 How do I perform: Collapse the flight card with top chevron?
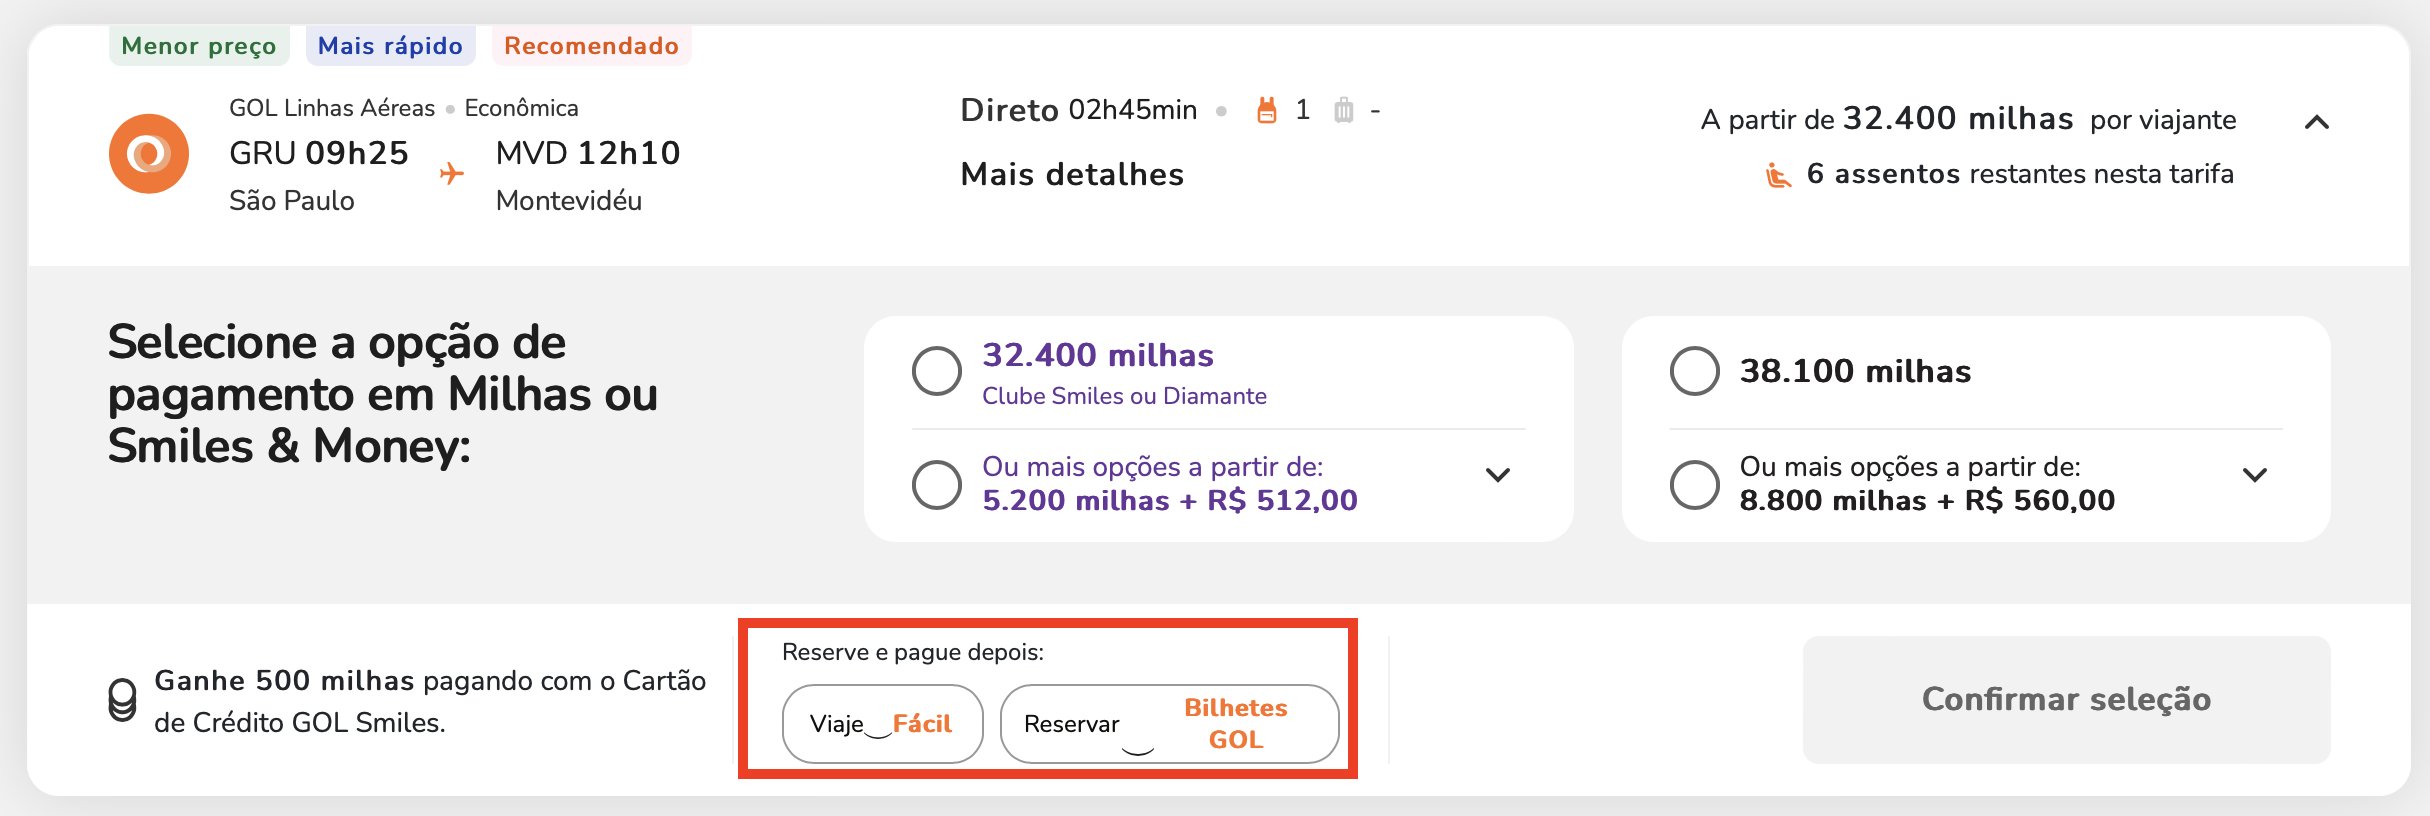click(x=2317, y=122)
